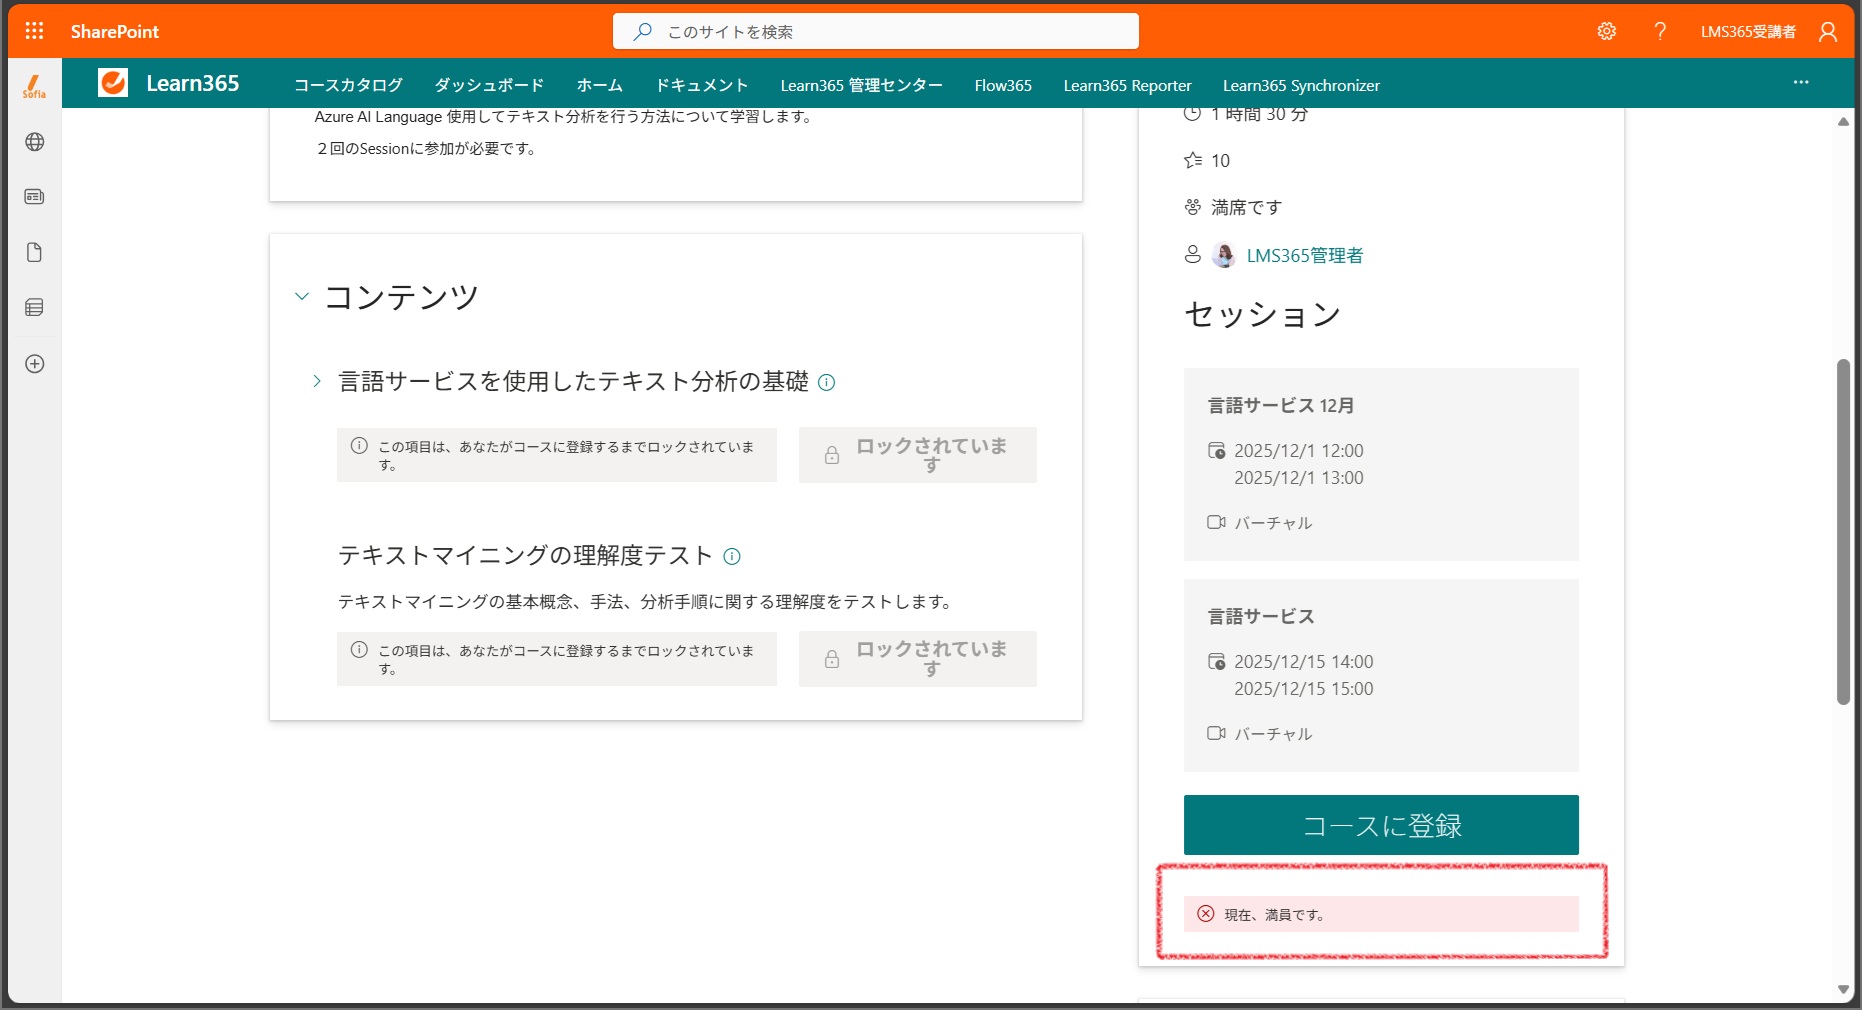Click the scrollbar up arrow
This screenshot has height=1010, width=1862.
1843,121
